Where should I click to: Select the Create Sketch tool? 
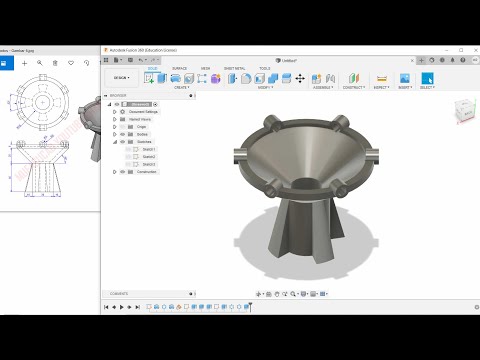click(149, 78)
